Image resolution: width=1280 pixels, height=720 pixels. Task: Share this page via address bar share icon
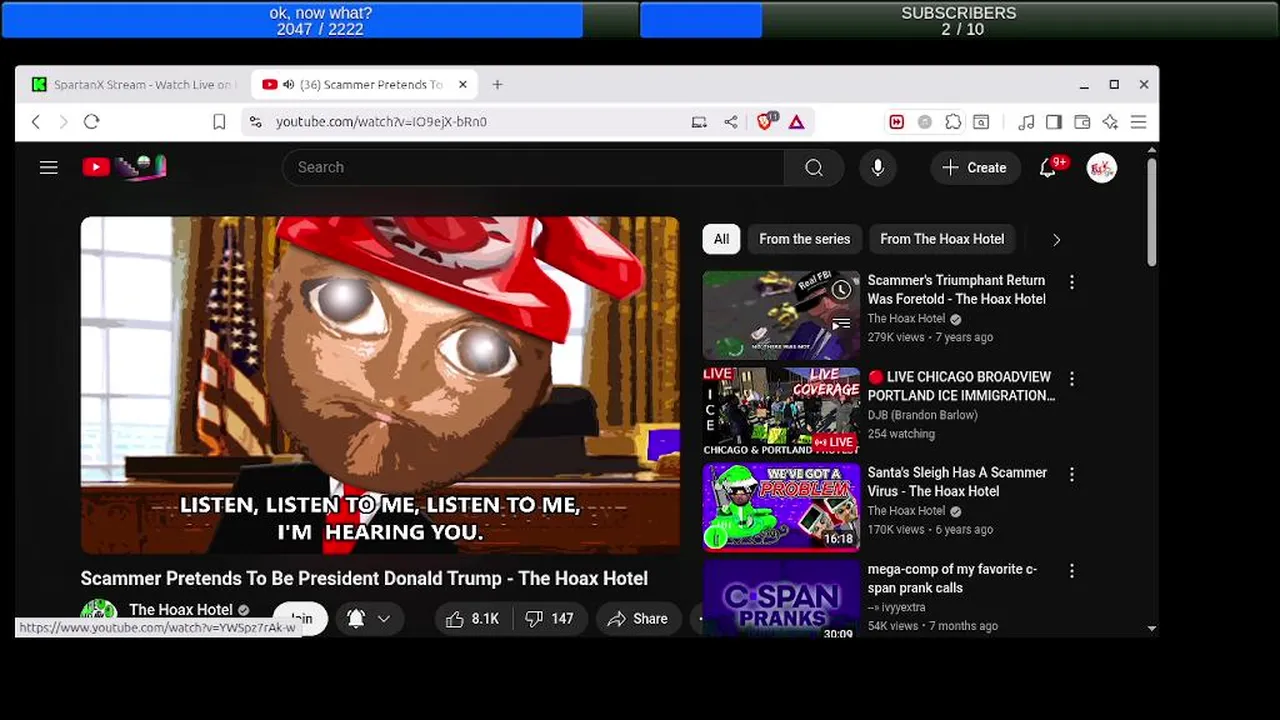[x=731, y=121]
